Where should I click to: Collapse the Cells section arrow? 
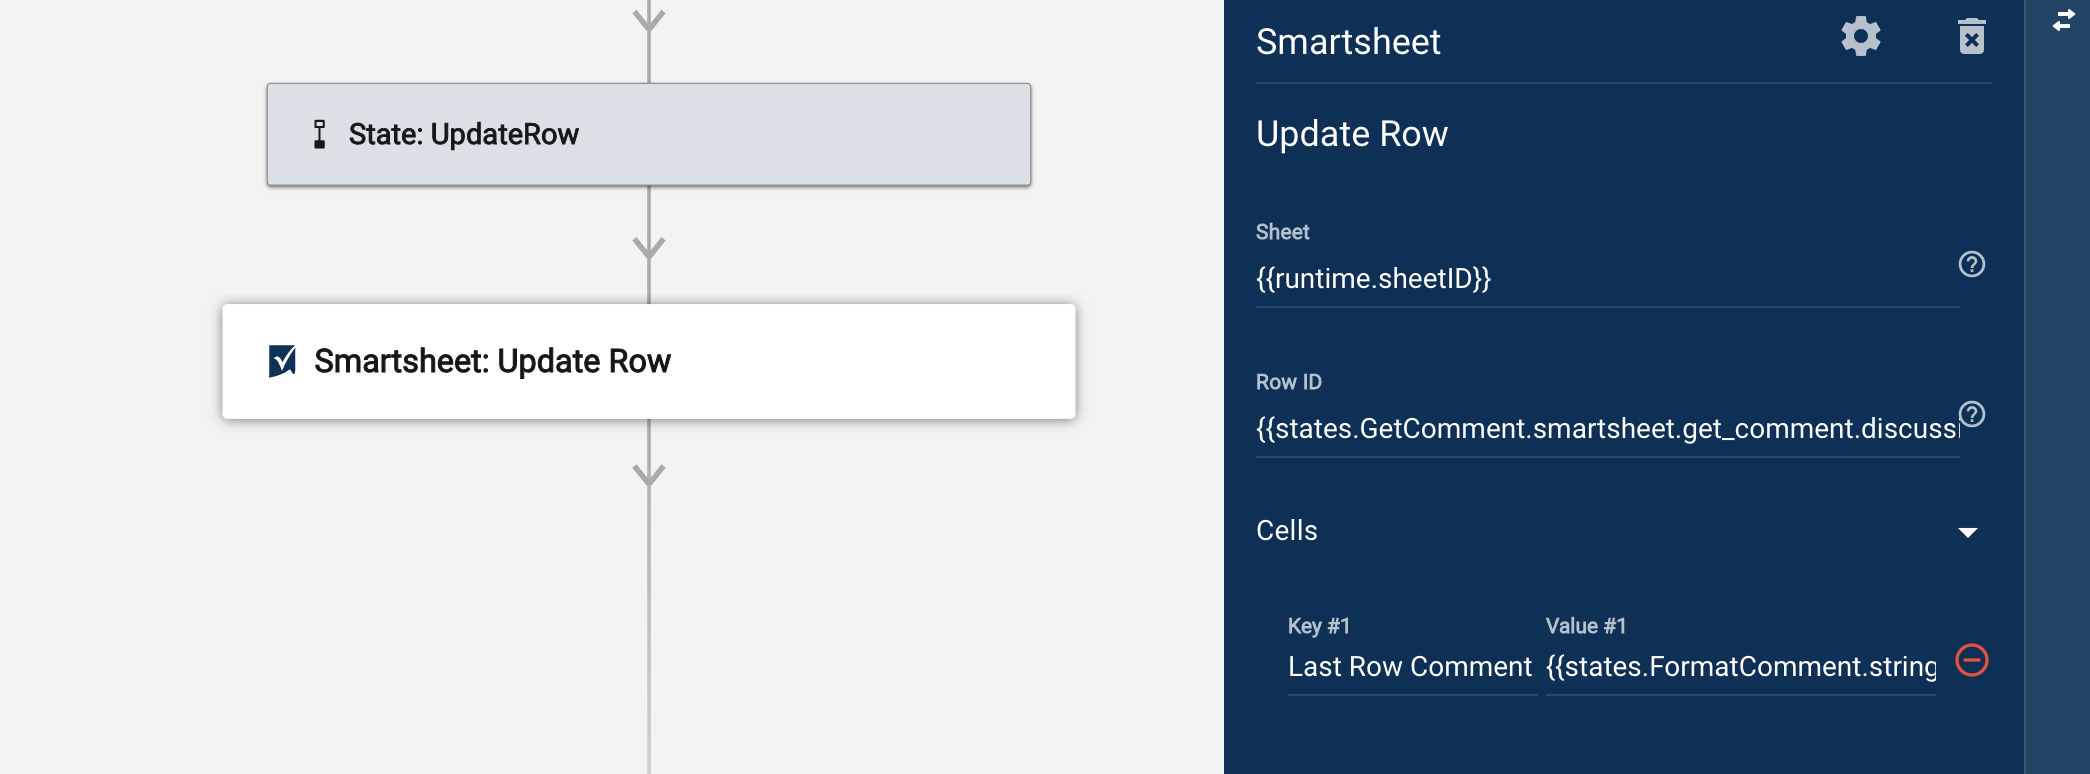[x=1967, y=532]
